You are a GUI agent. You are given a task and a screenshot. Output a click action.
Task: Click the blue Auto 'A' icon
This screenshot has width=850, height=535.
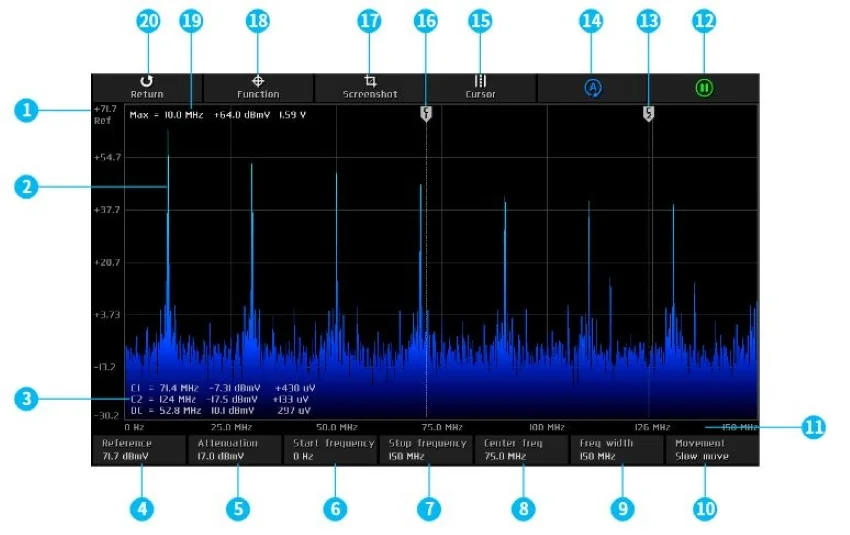[592, 88]
